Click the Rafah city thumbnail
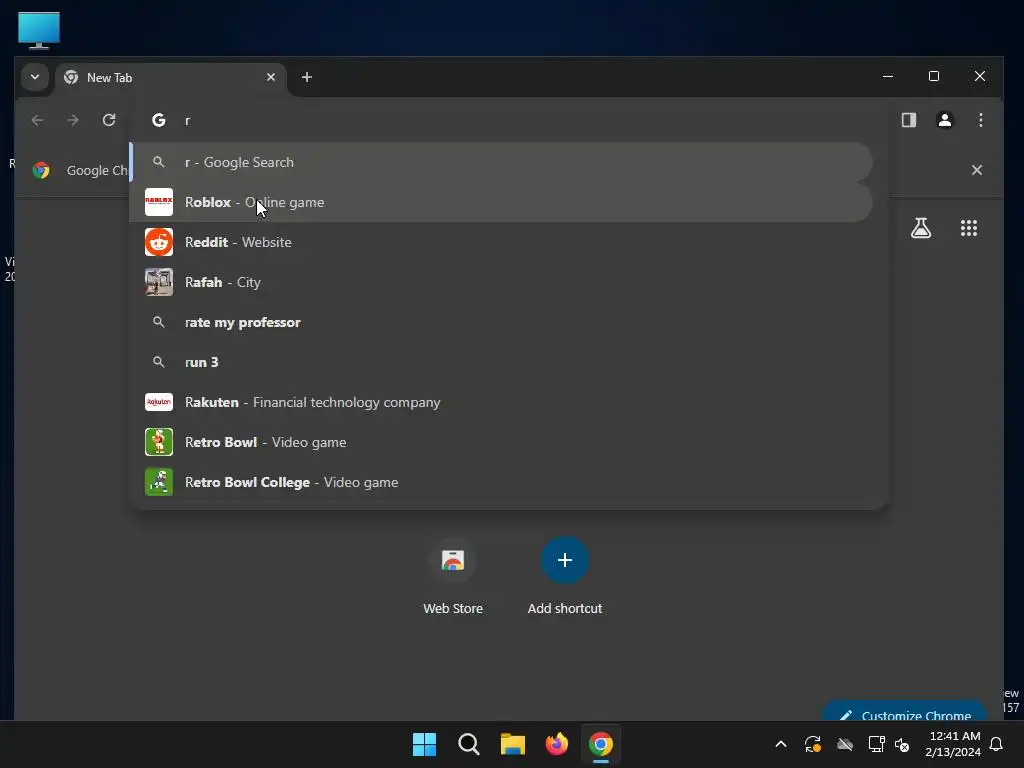The height and width of the screenshot is (768, 1024). [x=159, y=282]
